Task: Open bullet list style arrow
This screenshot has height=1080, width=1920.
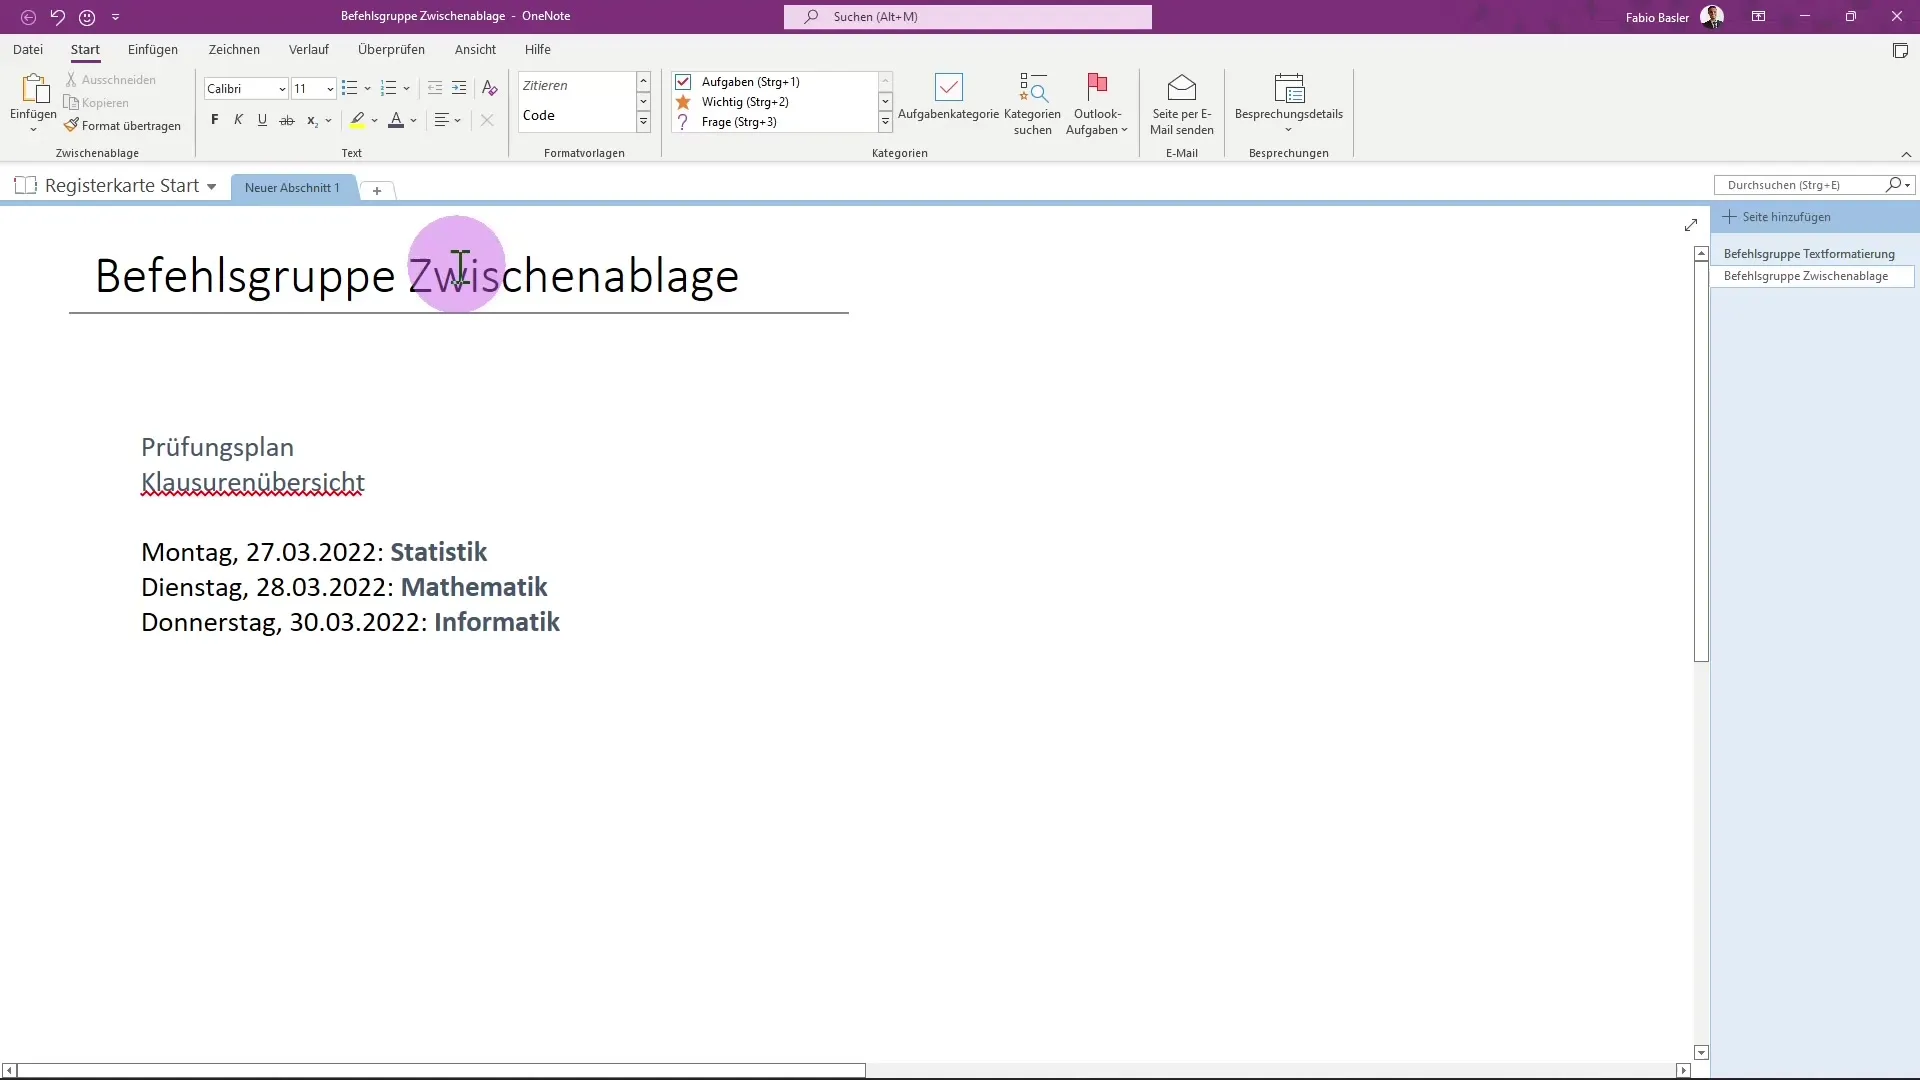Action: [368, 89]
